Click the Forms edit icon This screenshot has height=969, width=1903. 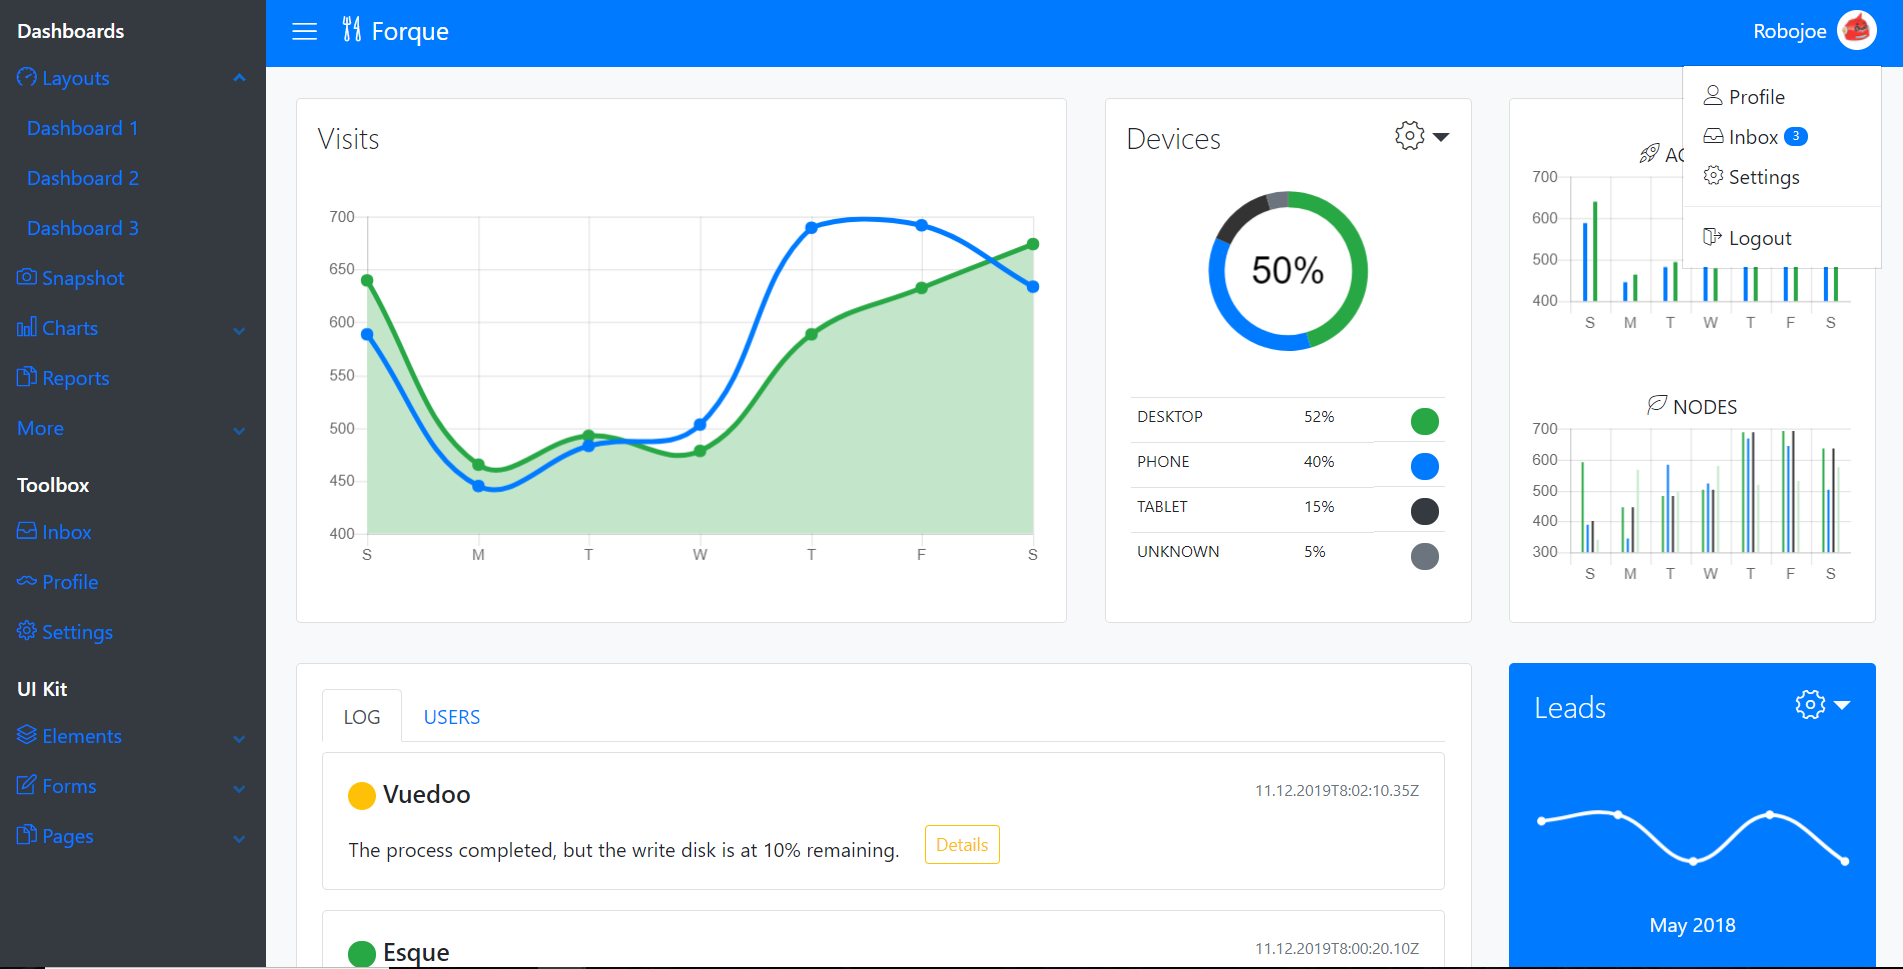click(27, 785)
